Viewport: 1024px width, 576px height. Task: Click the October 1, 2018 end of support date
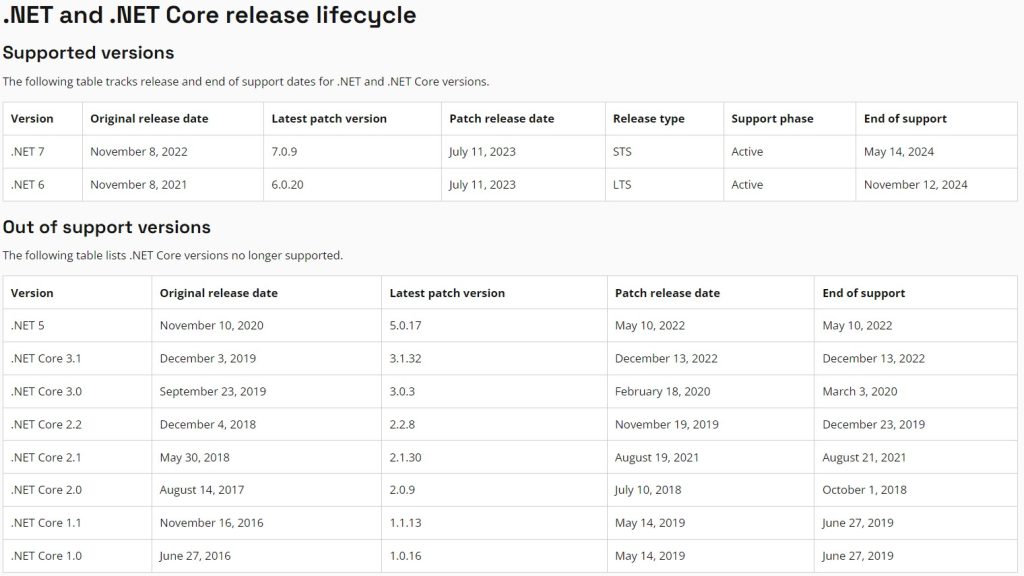pyautogui.click(x=864, y=491)
